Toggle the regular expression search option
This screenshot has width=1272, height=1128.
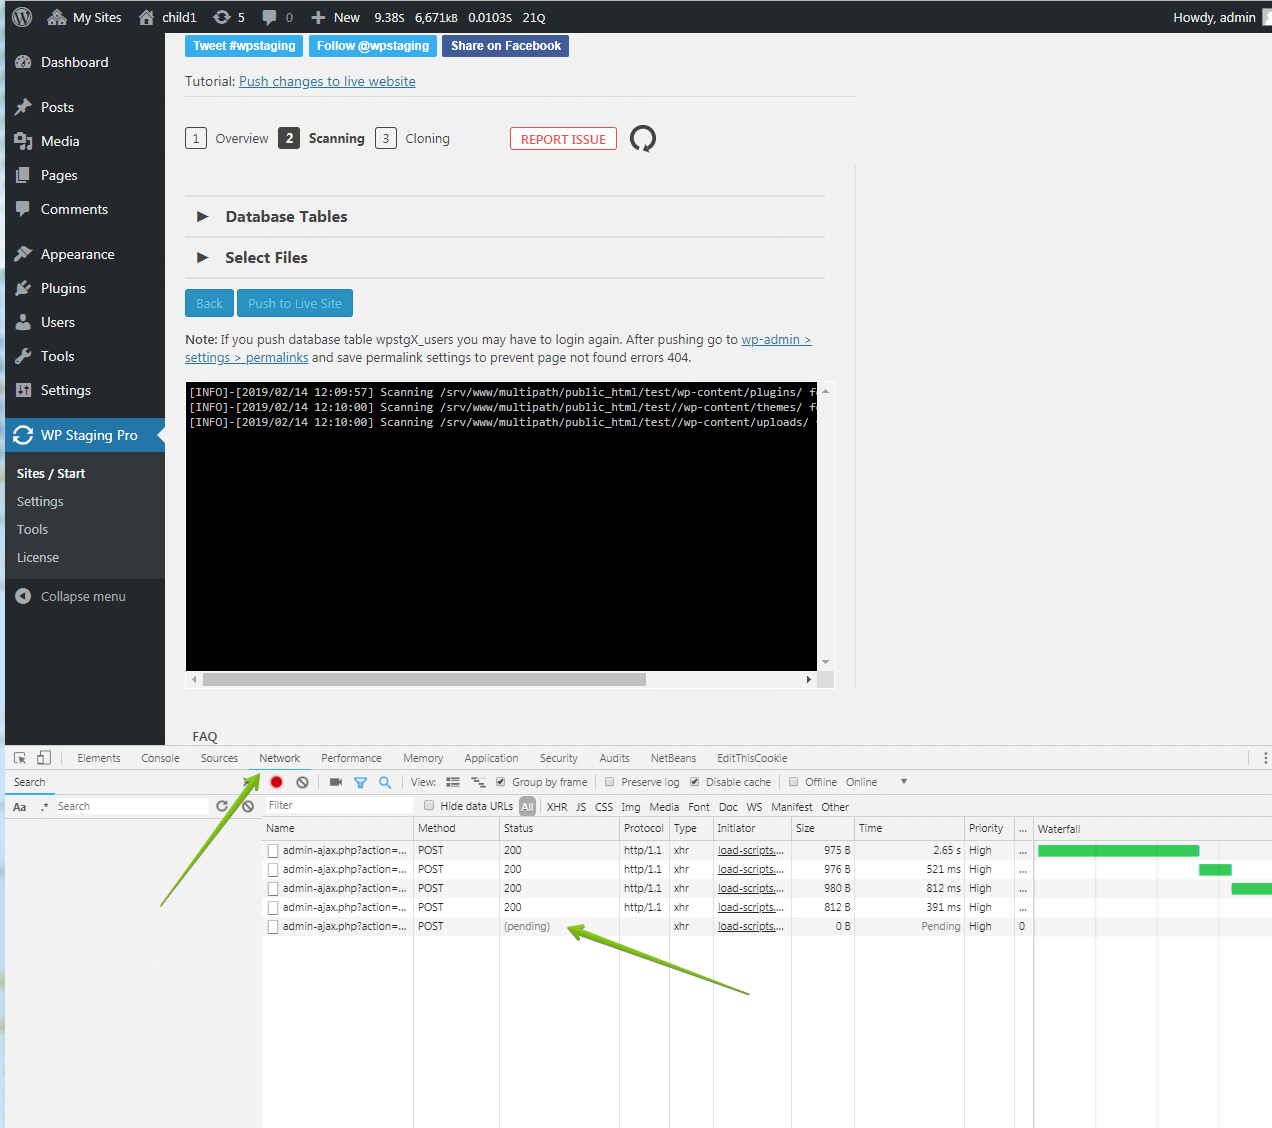pos(44,806)
